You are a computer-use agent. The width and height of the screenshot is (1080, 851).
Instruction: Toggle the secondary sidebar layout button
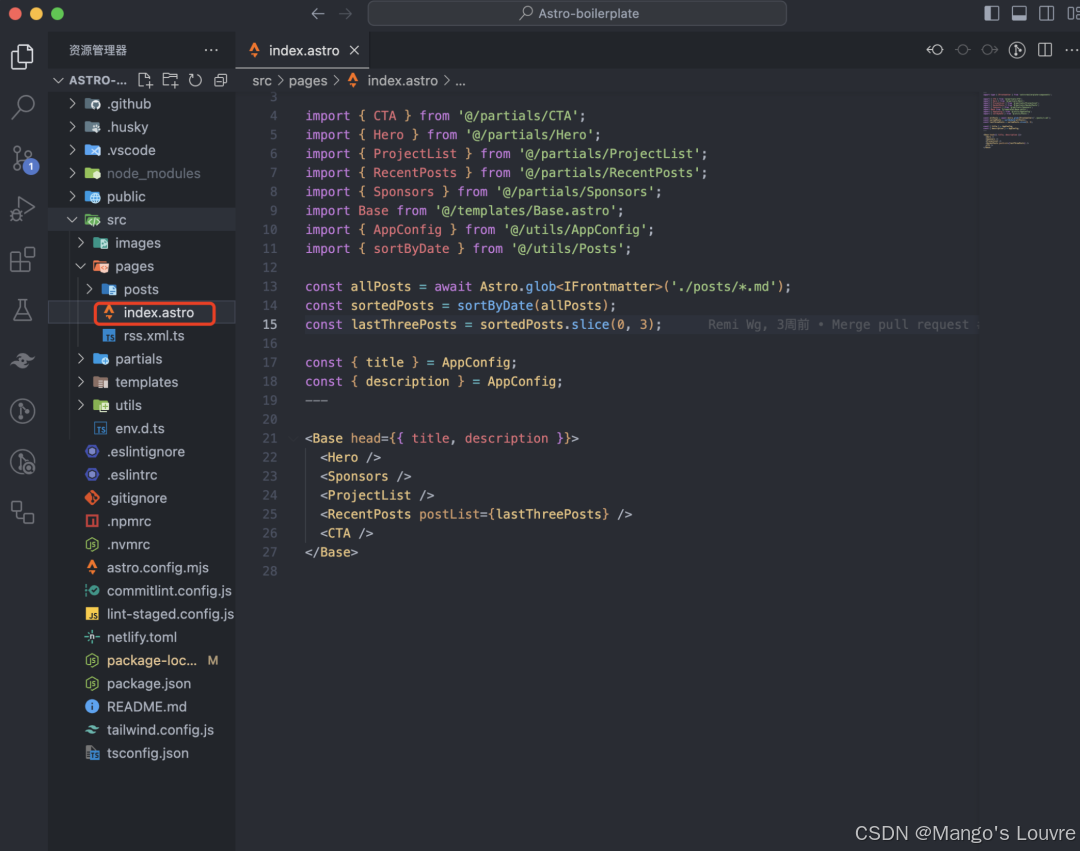tap(1046, 14)
